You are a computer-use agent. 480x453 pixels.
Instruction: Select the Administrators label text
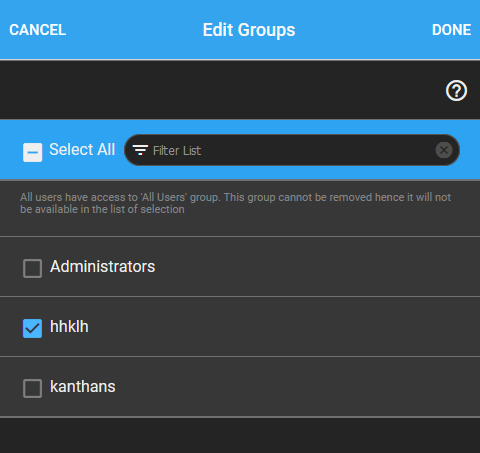pos(102,267)
